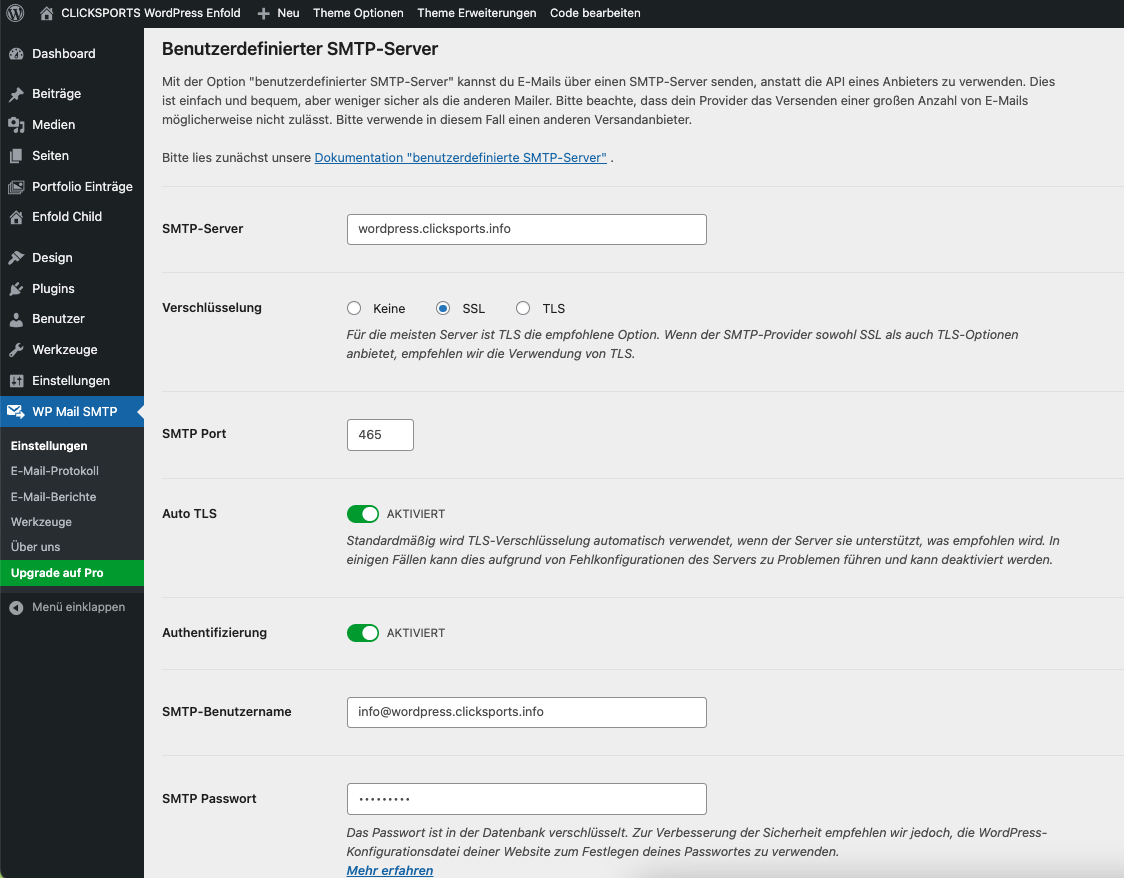Image resolution: width=1124 pixels, height=878 pixels.
Task: Click the SMTP Port field
Action: click(380, 435)
